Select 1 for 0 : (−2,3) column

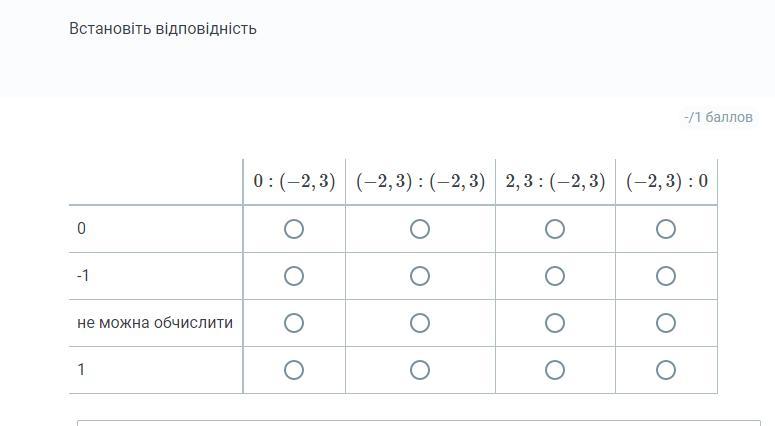tap(294, 370)
